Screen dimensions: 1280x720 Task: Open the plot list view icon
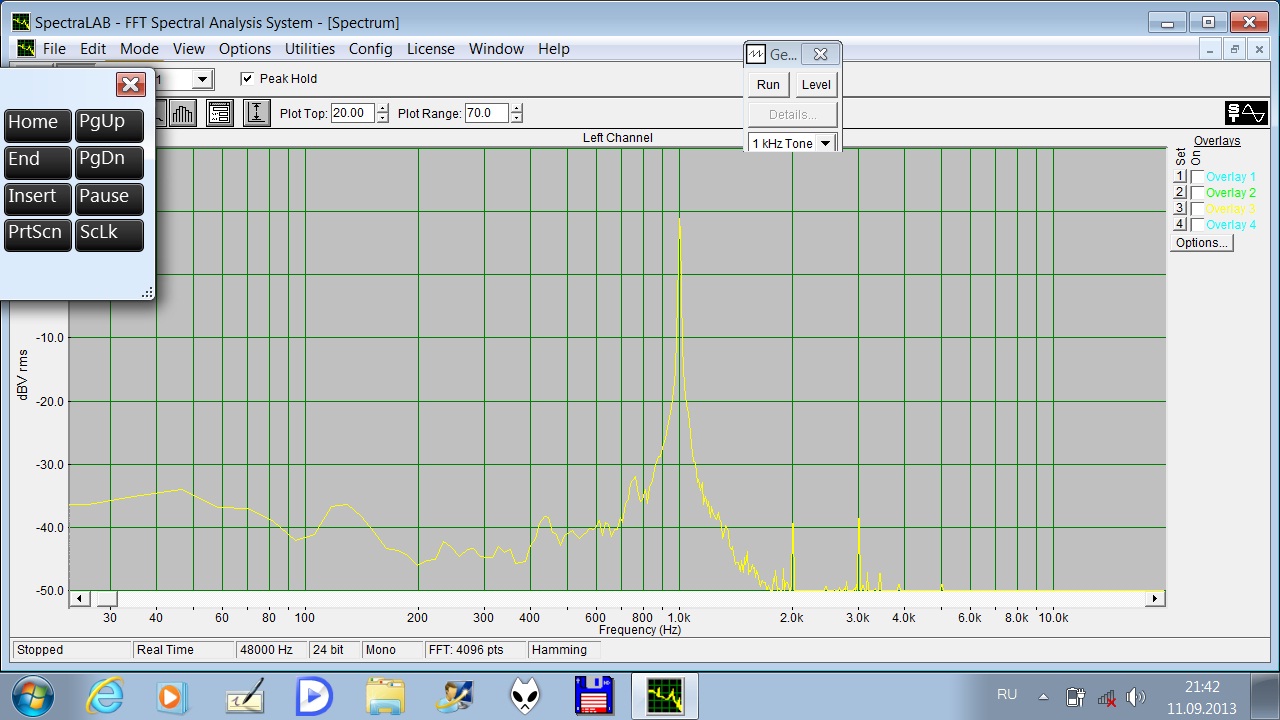tap(220, 113)
